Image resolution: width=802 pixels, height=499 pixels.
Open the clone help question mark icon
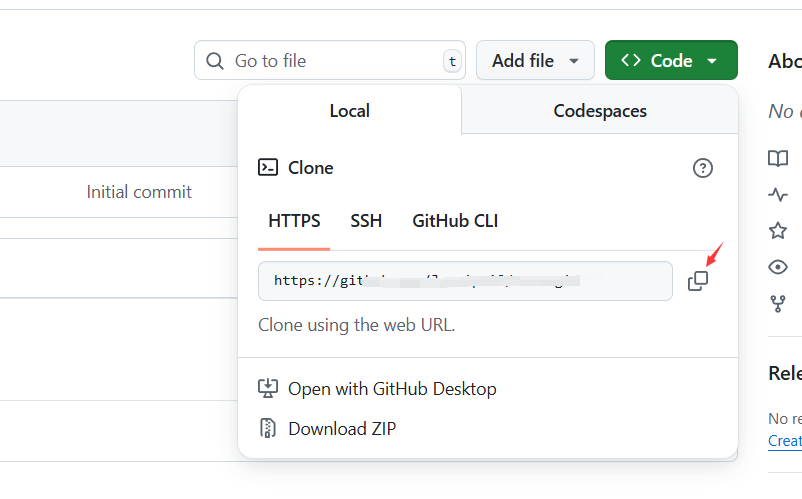pyautogui.click(x=703, y=168)
